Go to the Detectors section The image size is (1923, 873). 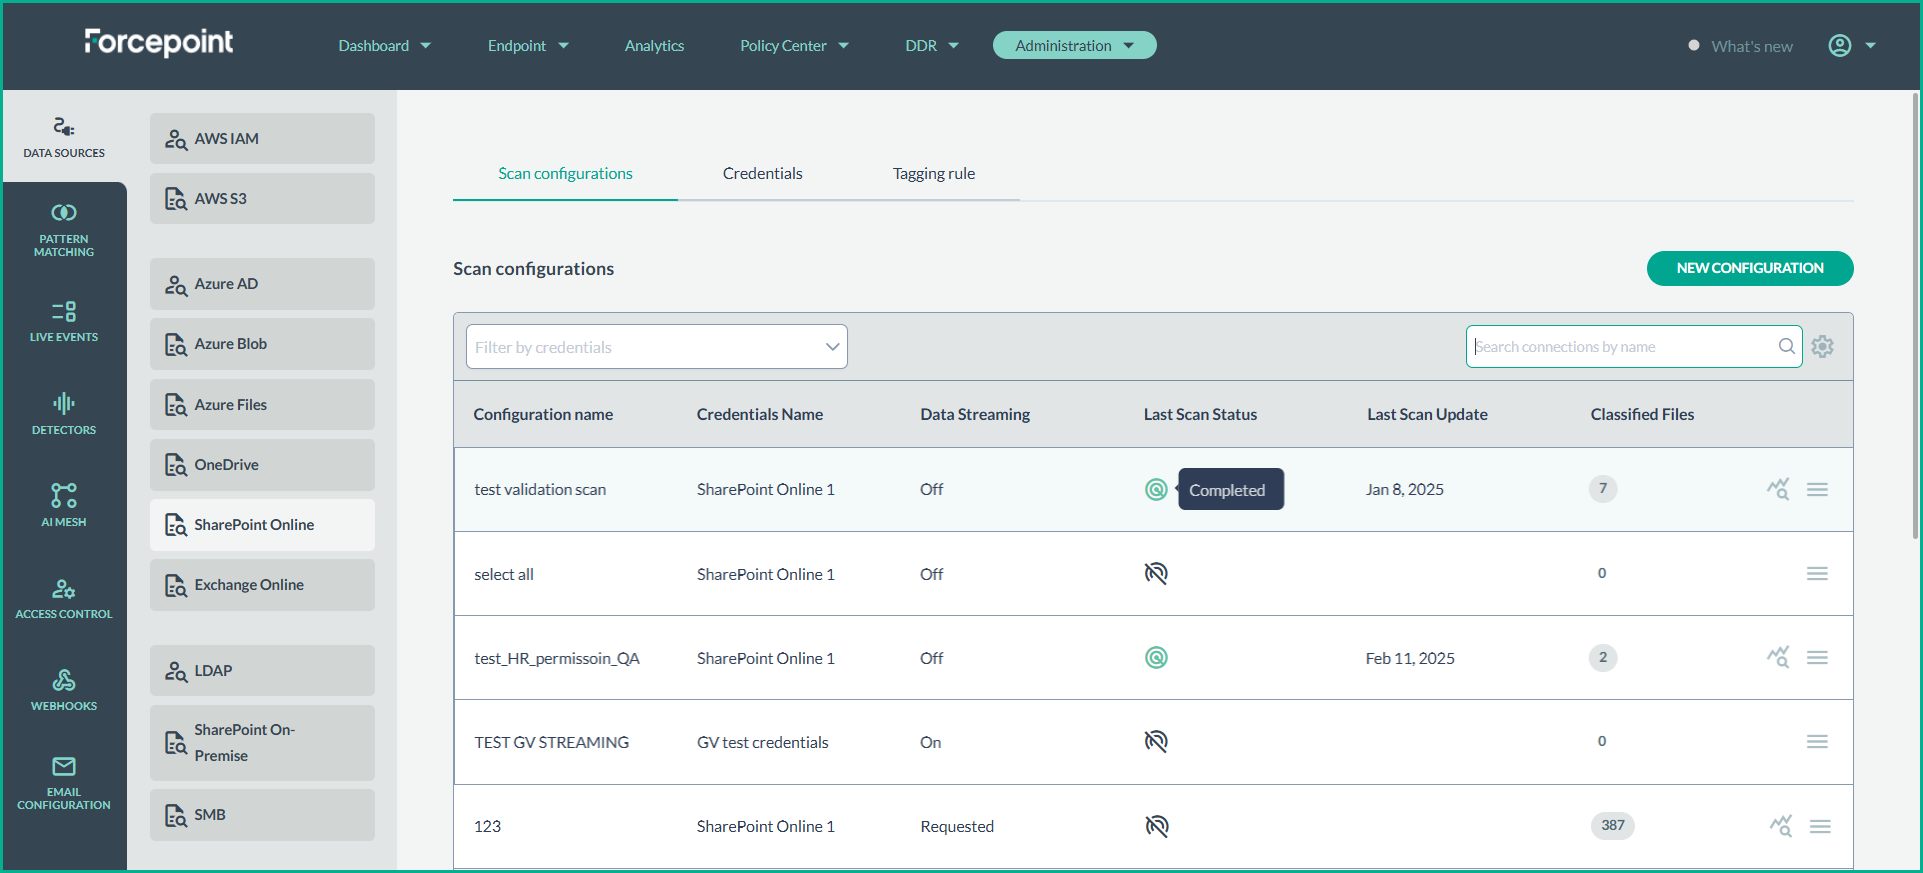(x=64, y=413)
